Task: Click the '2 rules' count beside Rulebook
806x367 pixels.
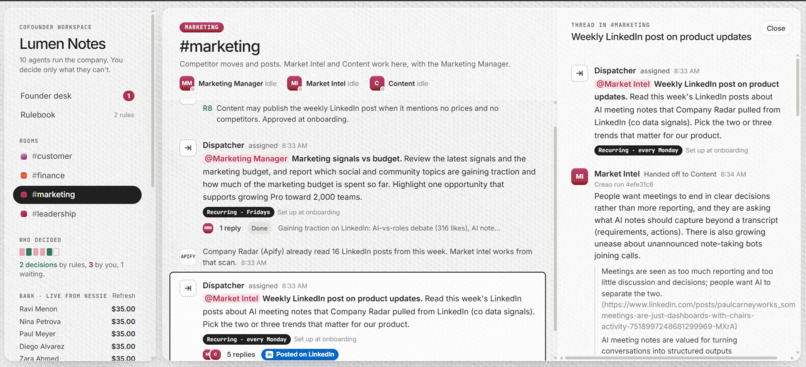Action: tap(124, 115)
